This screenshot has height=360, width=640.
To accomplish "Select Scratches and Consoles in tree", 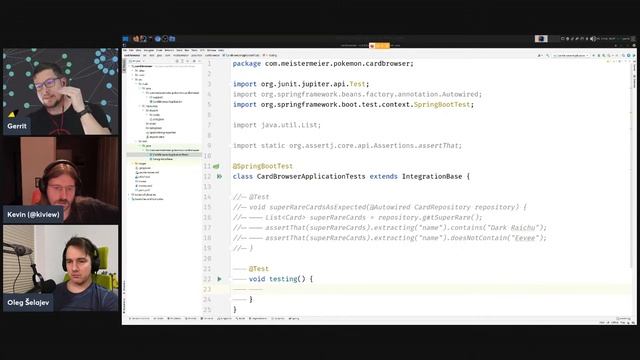I will (148, 199).
